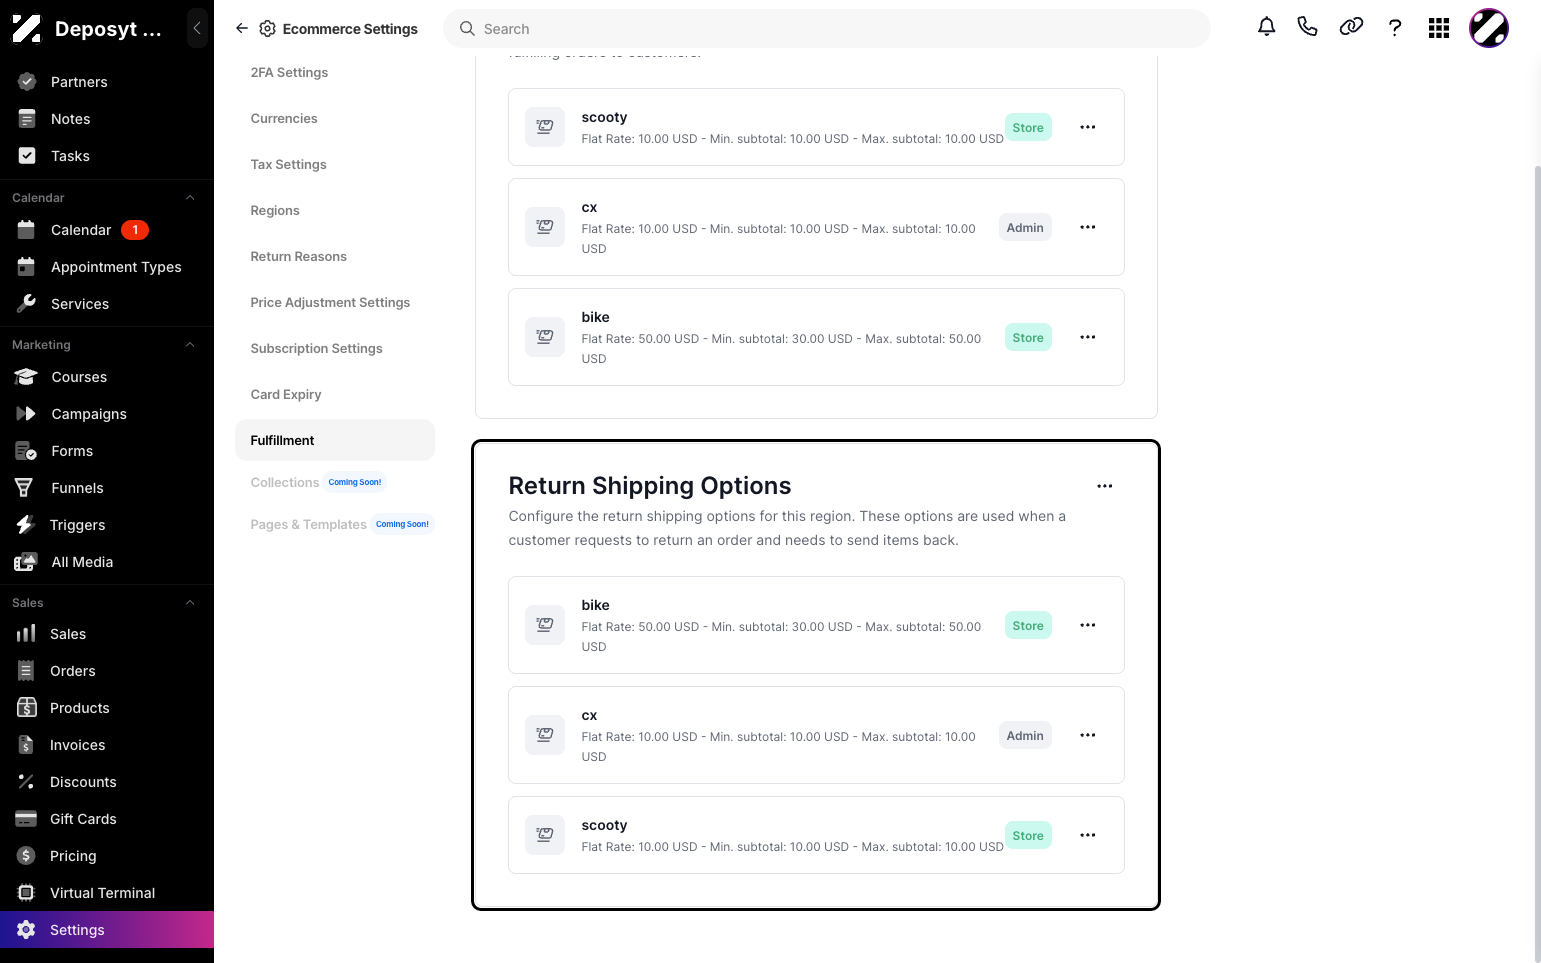
Task: Open Calendar with 1 notification
Action: tap(107, 230)
